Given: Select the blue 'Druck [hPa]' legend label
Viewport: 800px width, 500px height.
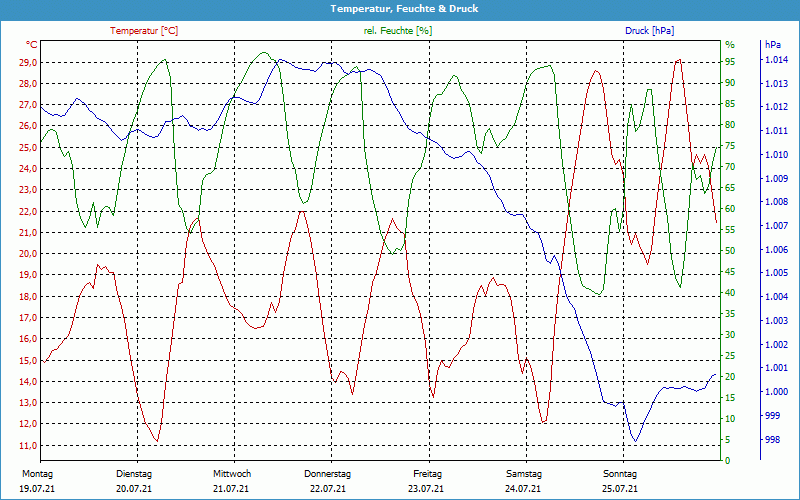Looking at the screenshot, I should [649, 31].
